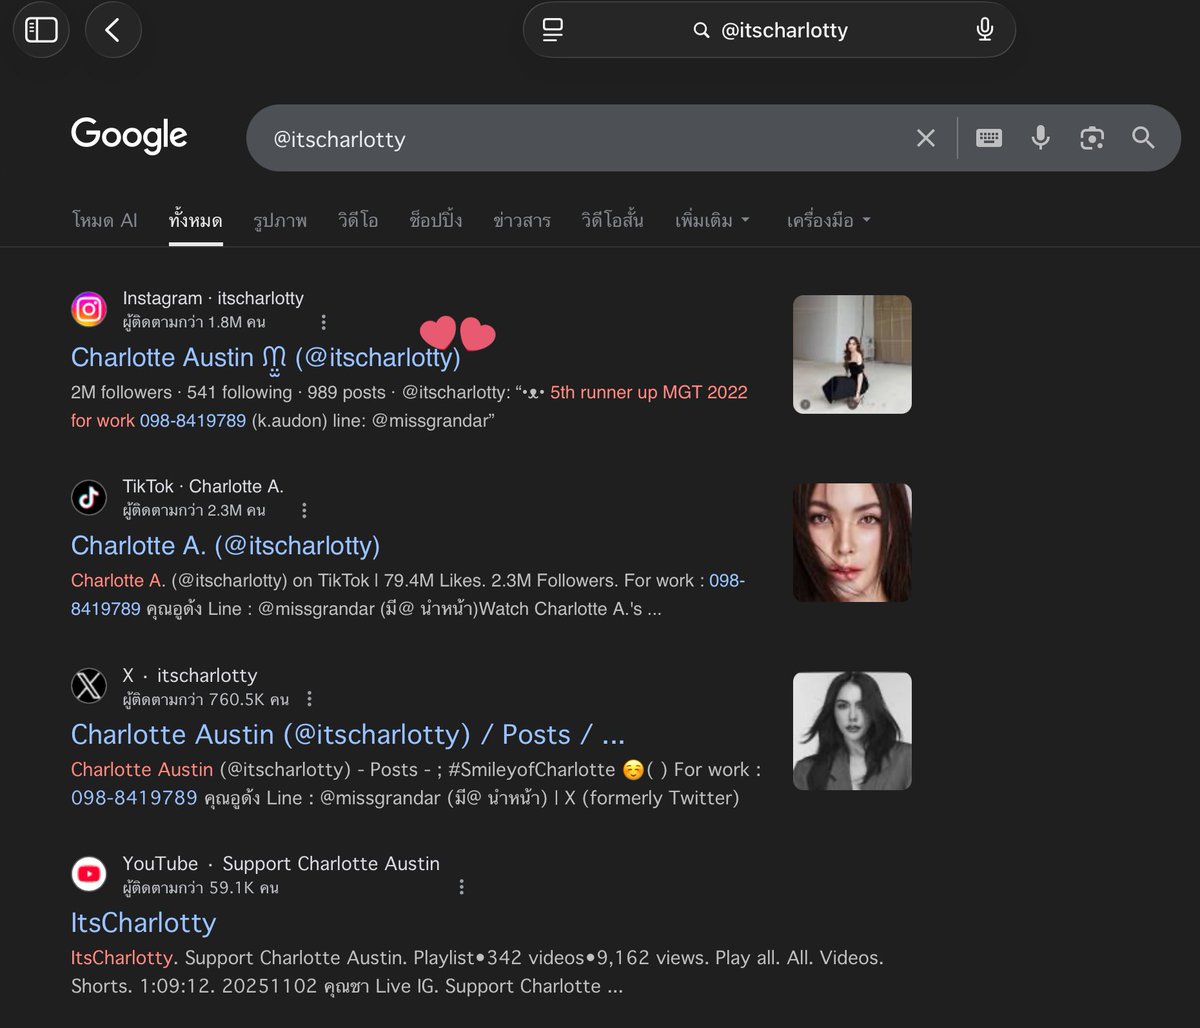Clear the Google search query with X
The width and height of the screenshot is (1200, 1028).
(926, 138)
